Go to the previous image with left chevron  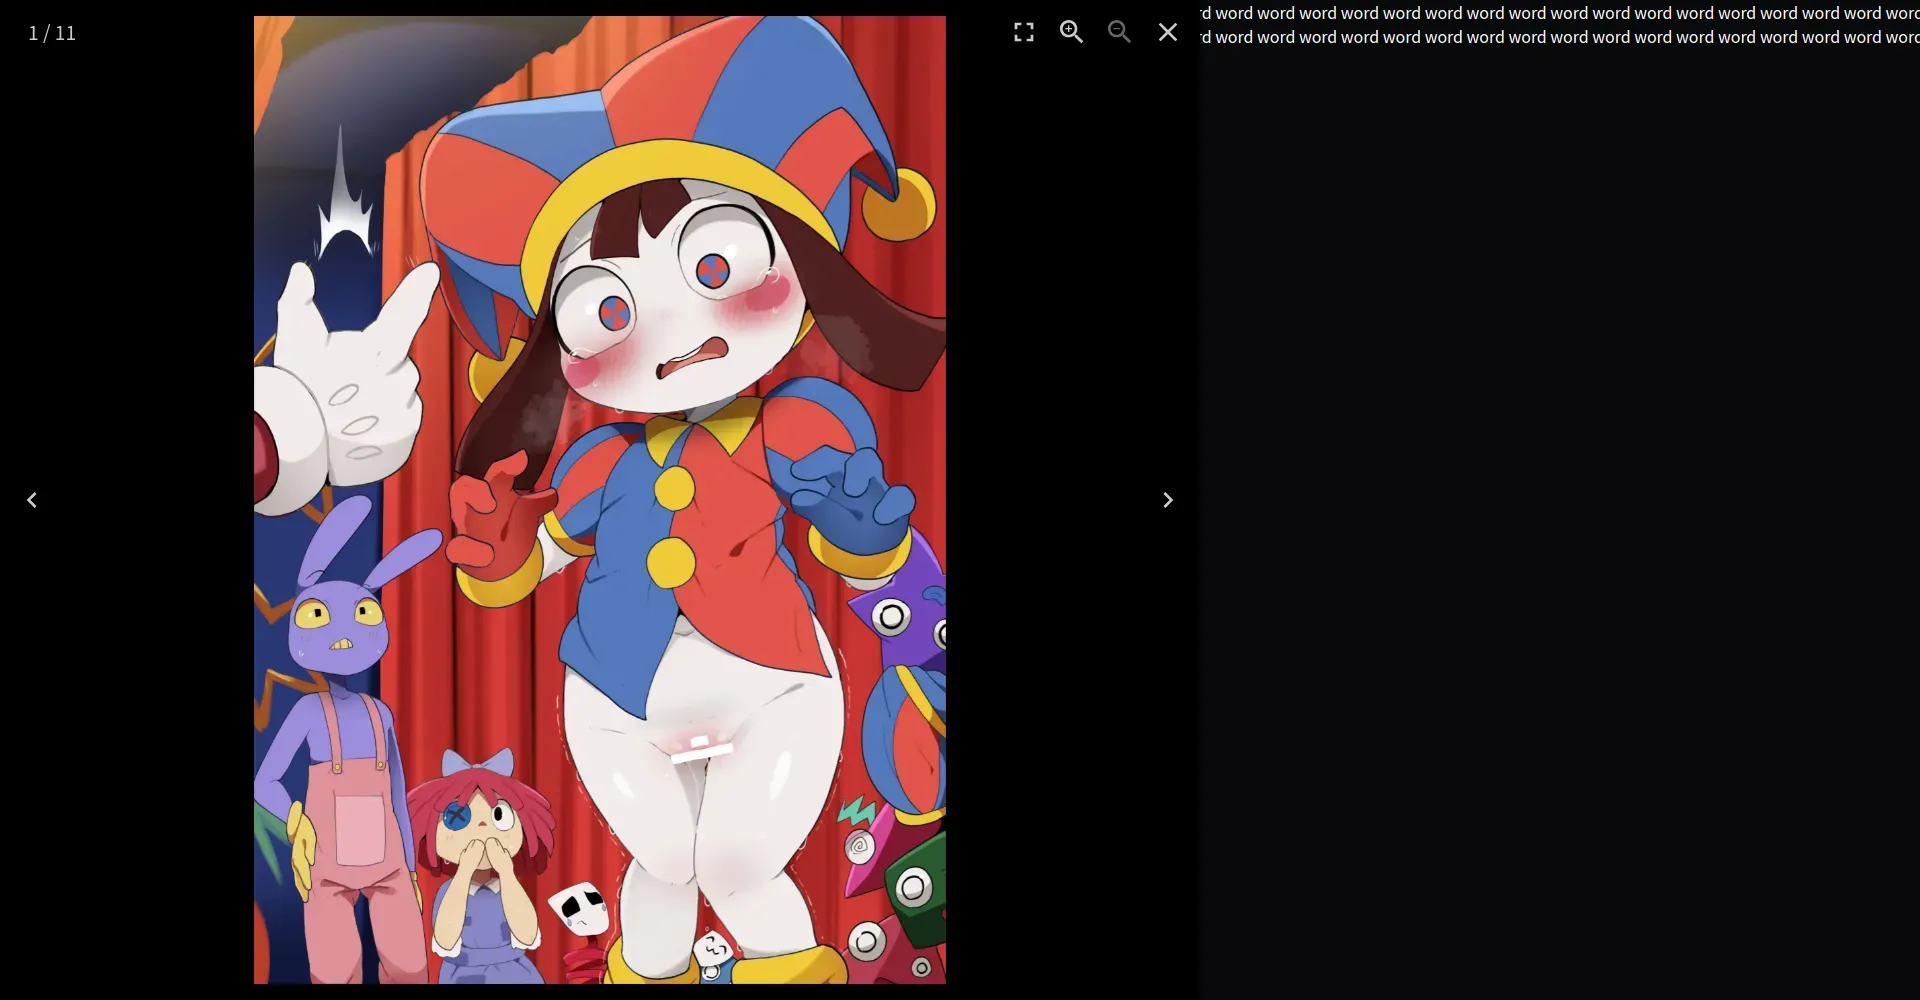coord(32,500)
